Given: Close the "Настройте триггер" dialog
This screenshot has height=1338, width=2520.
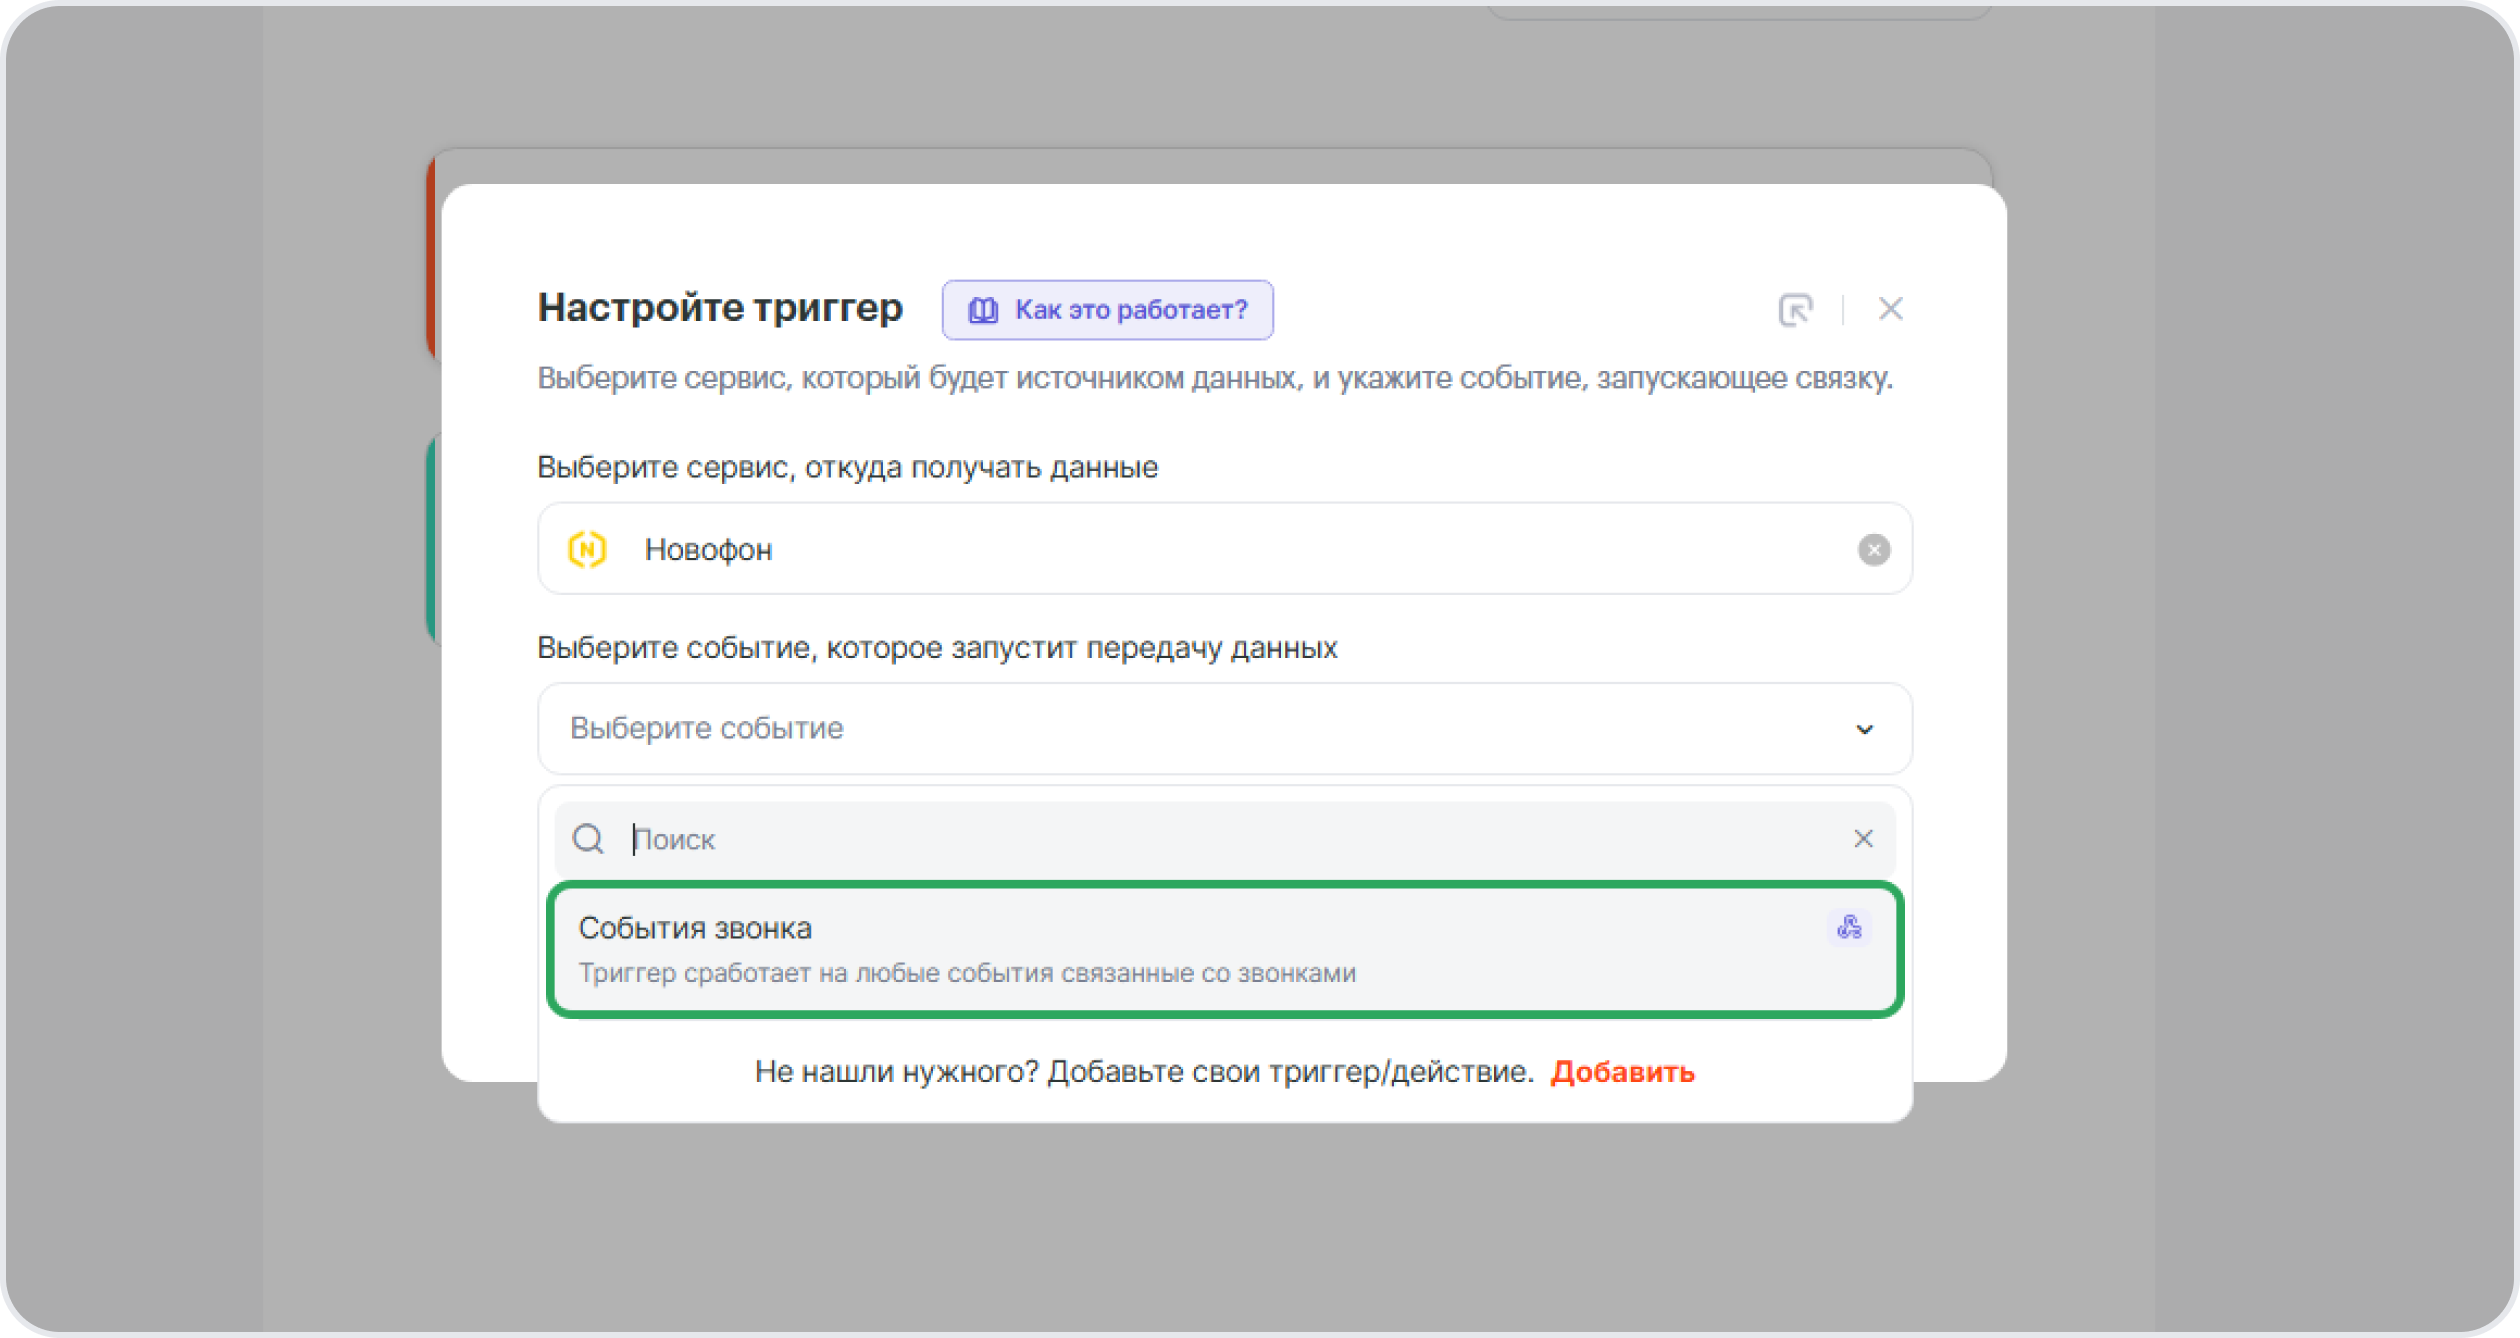Looking at the screenshot, I should click(x=1890, y=309).
